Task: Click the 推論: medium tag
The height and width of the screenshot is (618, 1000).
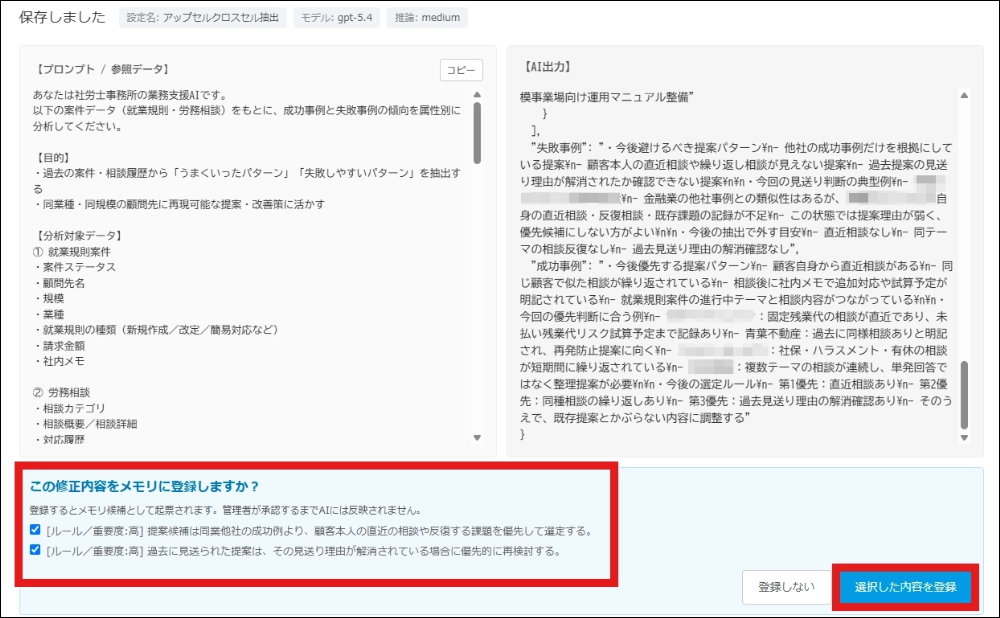Action: point(427,18)
